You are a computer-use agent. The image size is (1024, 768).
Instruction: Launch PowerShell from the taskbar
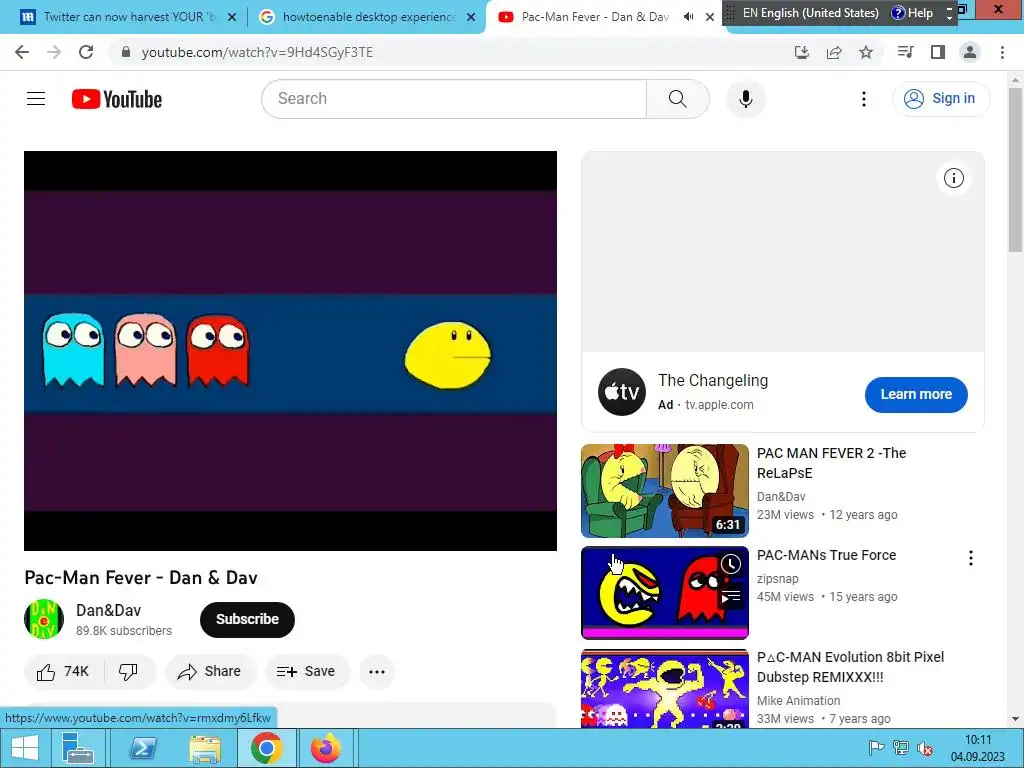tap(143, 748)
